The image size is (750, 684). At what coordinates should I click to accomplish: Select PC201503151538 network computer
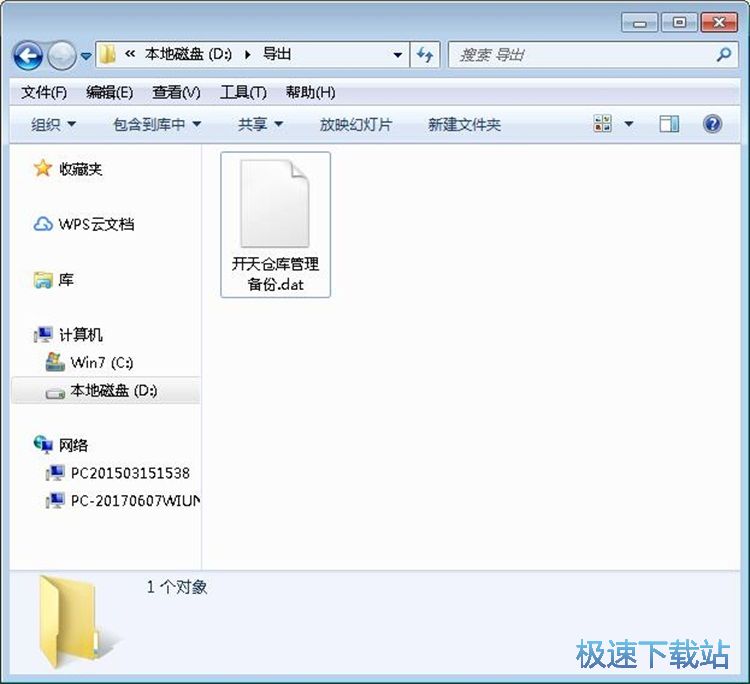pyautogui.click(x=130, y=473)
